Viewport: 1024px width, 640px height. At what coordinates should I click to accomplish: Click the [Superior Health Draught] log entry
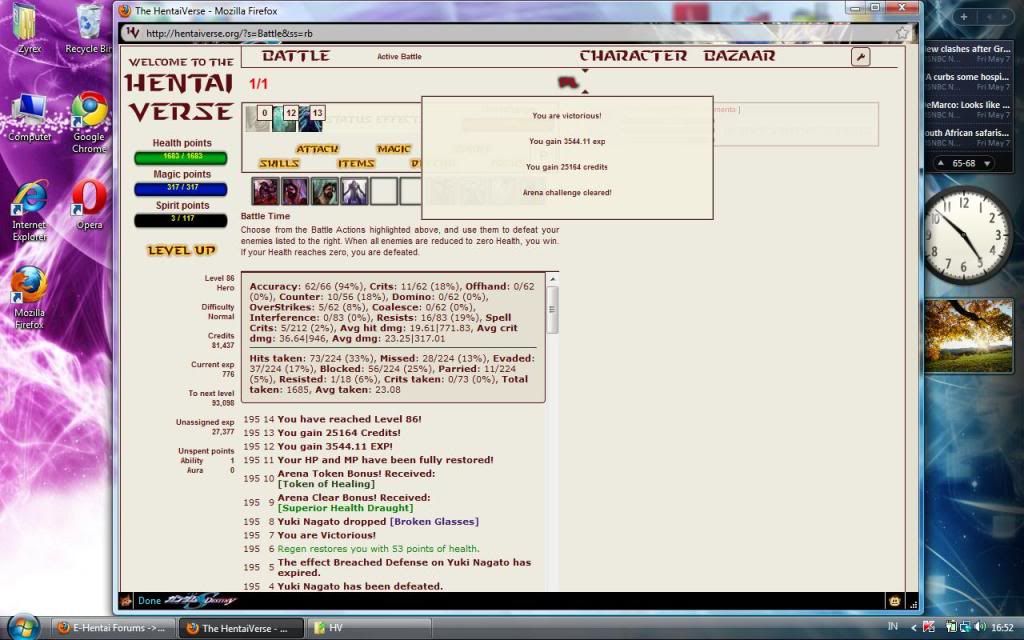(x=345, y=508)
